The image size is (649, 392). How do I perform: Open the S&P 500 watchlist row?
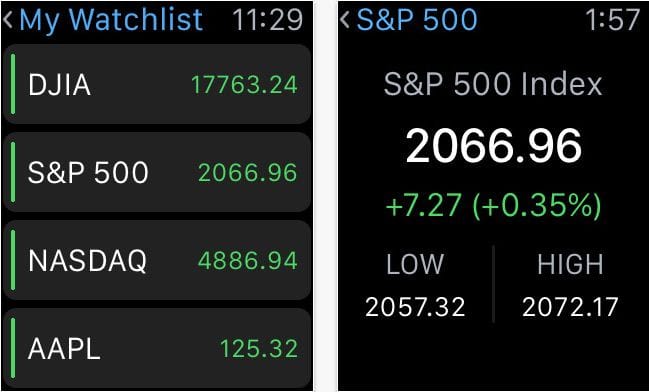[157, 172]
